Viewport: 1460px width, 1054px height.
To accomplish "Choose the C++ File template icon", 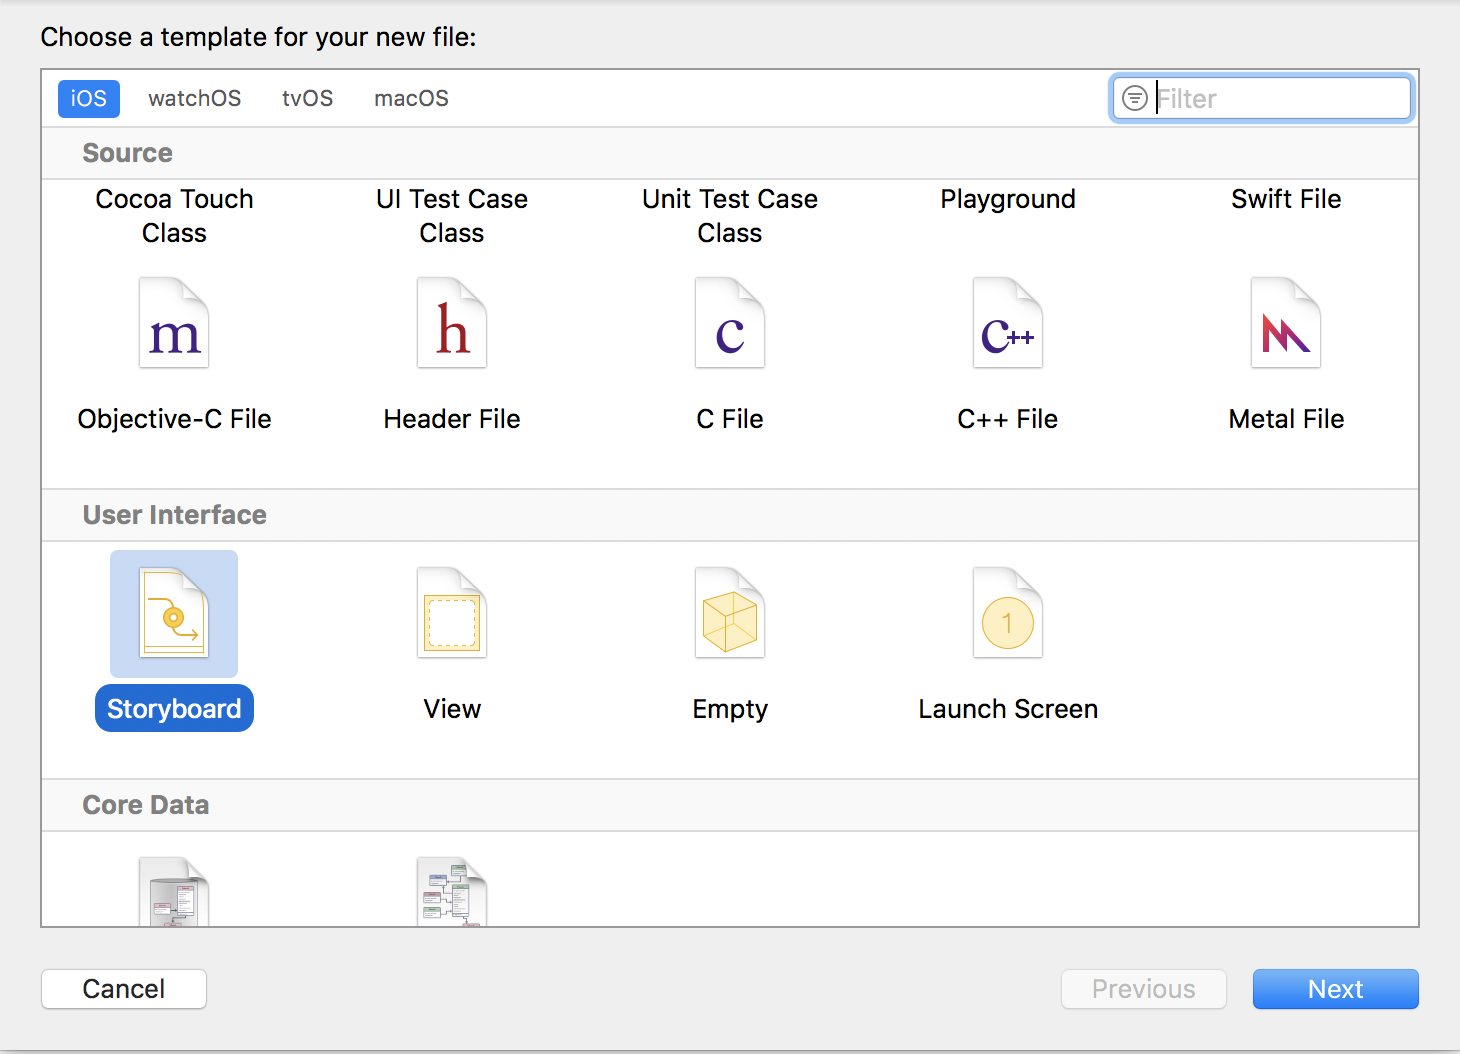I will [1008, 323].
